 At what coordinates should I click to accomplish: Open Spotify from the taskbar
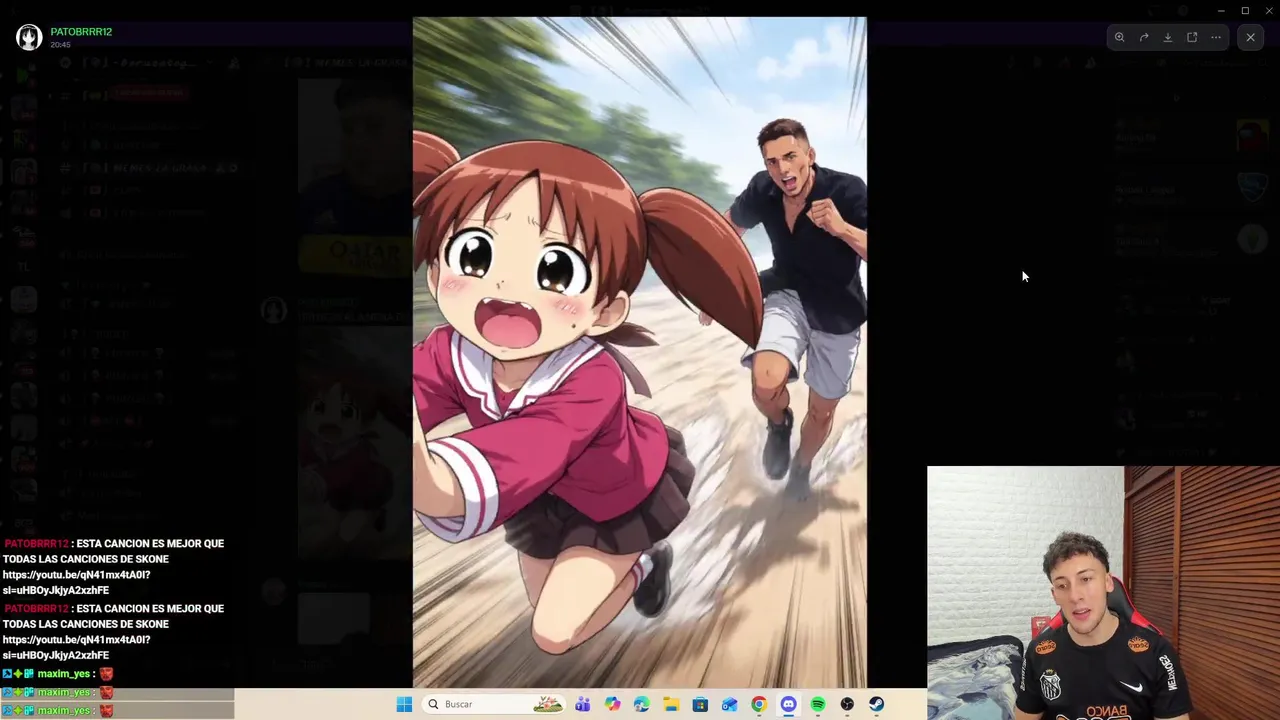point(818,704)
